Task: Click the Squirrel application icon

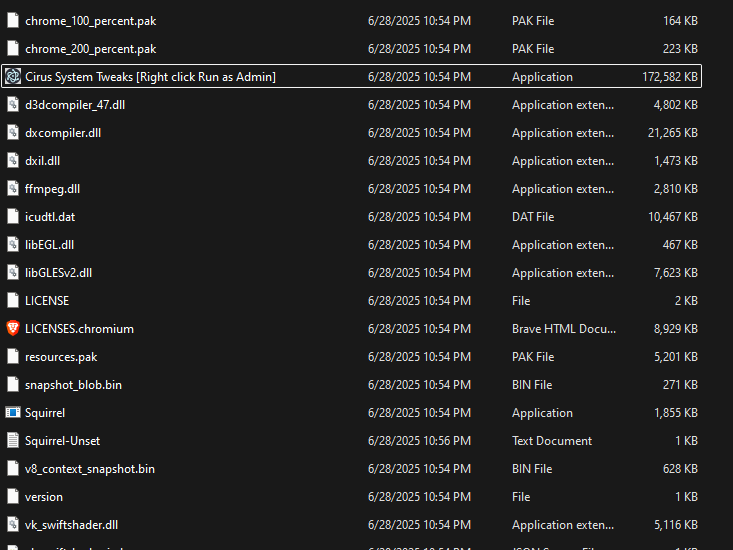Action: tap(13, 413)
